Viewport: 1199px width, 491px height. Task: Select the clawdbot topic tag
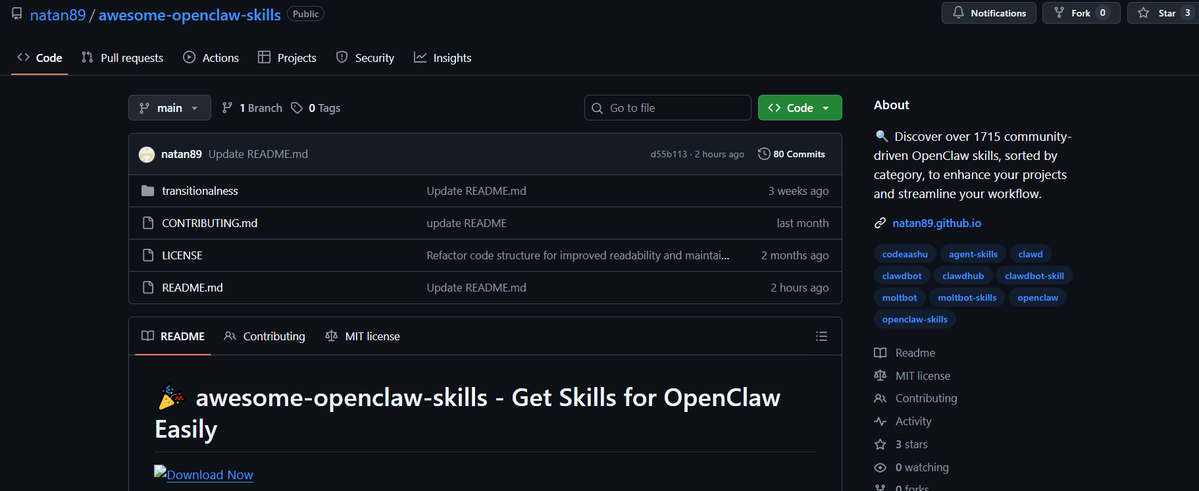click(901, 275)
